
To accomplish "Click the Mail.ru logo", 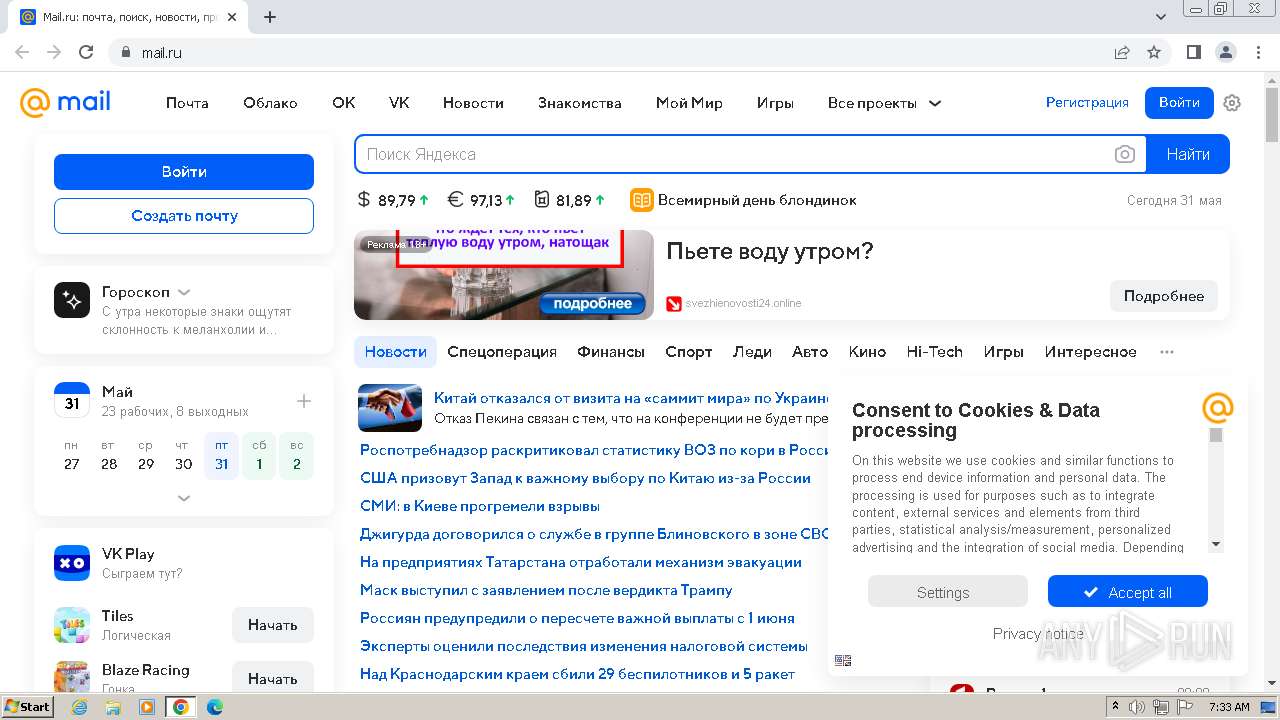I will tap(65, 102).
